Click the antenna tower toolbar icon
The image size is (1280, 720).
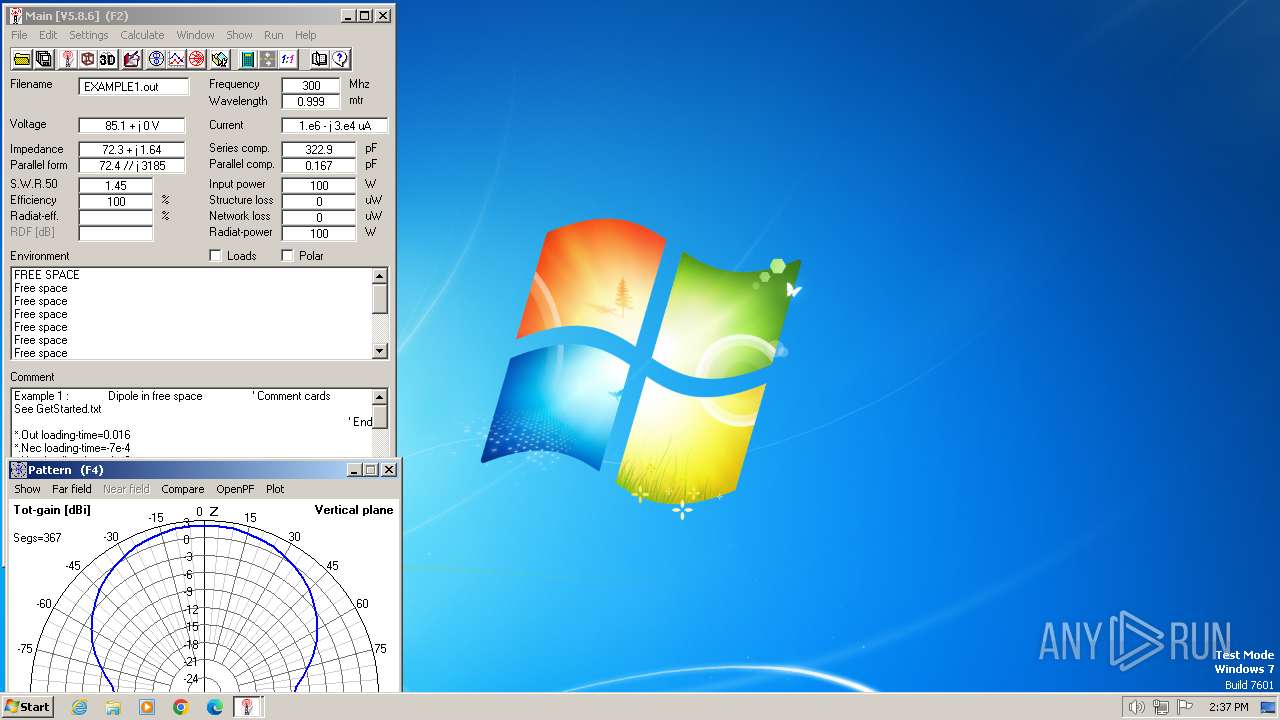67,59
